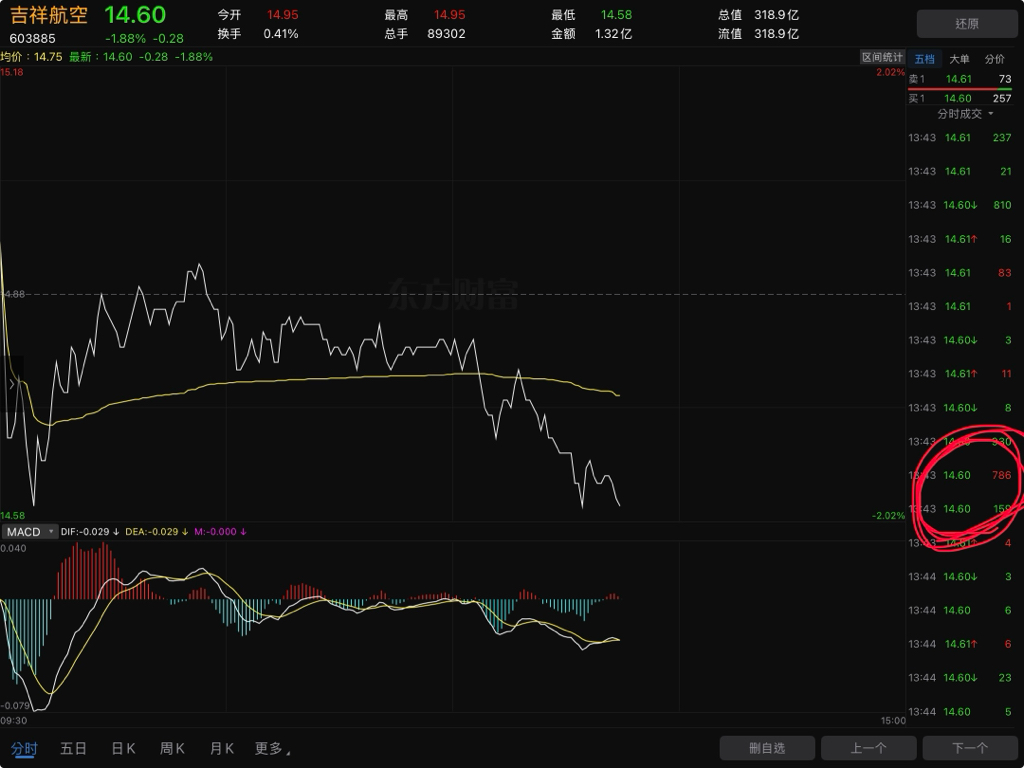Select the 13:43 trade with volume 21
Image resolution: width=1024 pixels, height=768 pixels.
(959, 172)
